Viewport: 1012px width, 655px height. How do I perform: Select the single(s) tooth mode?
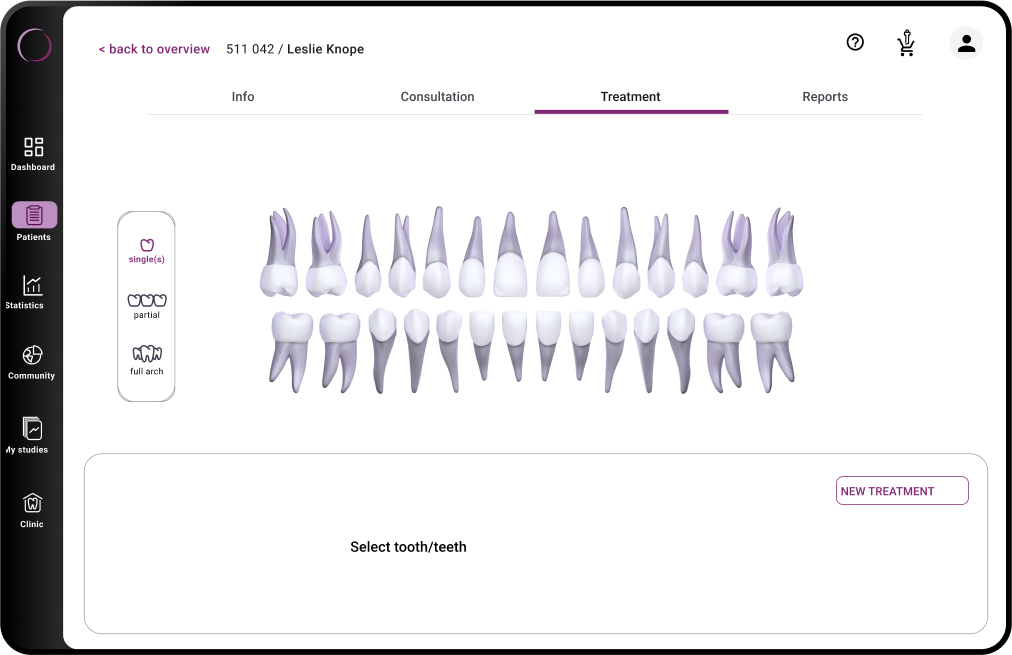tap(147, 250)
